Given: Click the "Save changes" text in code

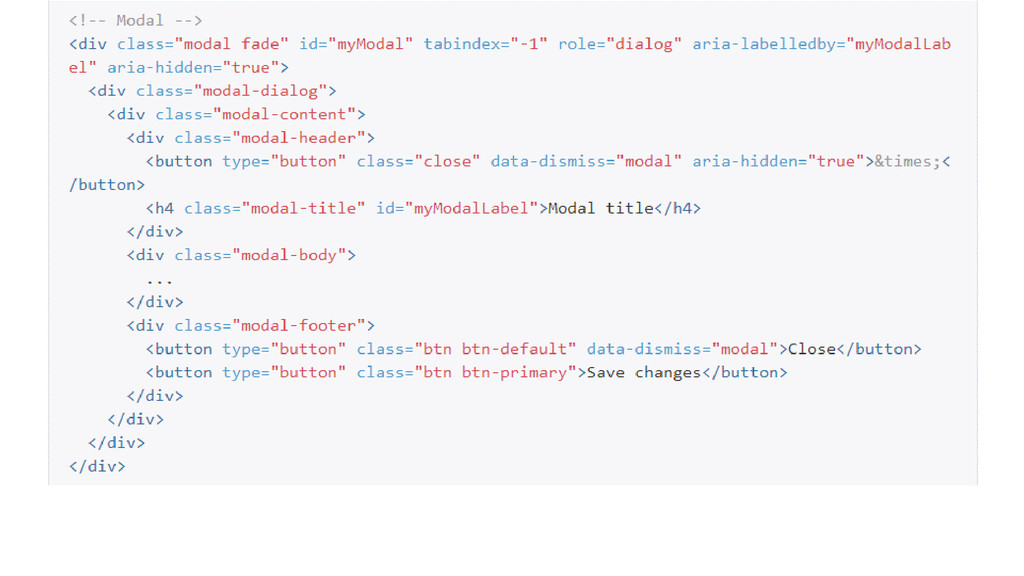Looking at the screenshot, I should [x=644, y=373].
